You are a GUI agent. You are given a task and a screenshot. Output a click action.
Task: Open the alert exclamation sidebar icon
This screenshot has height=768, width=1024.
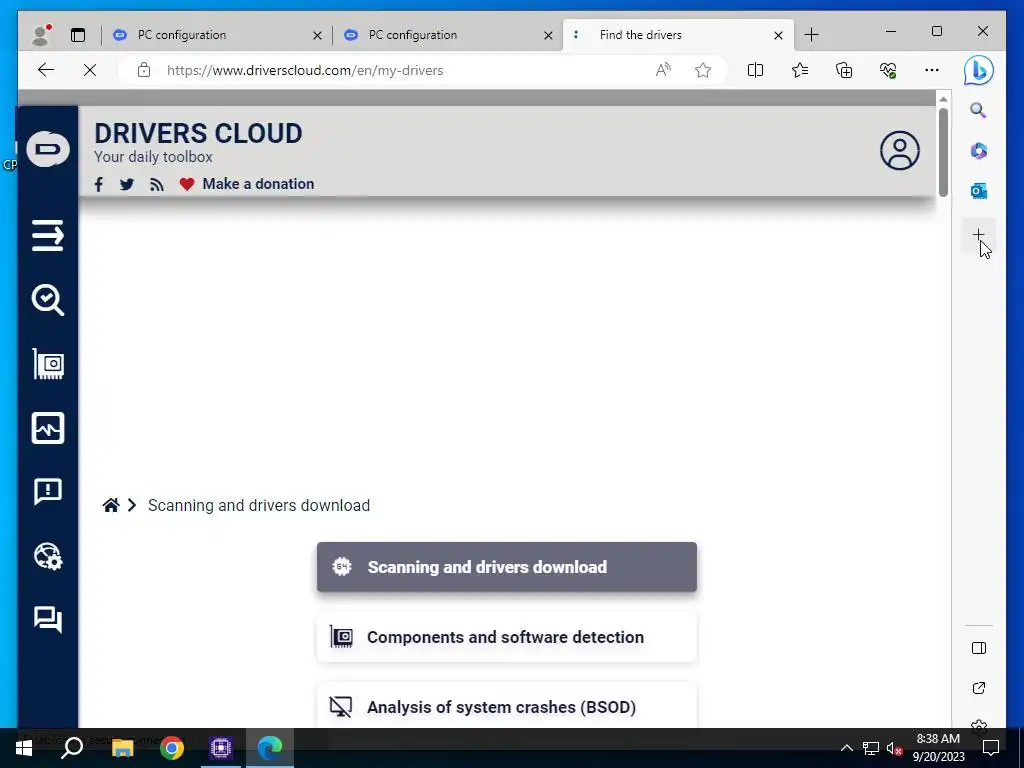(48, 492)
